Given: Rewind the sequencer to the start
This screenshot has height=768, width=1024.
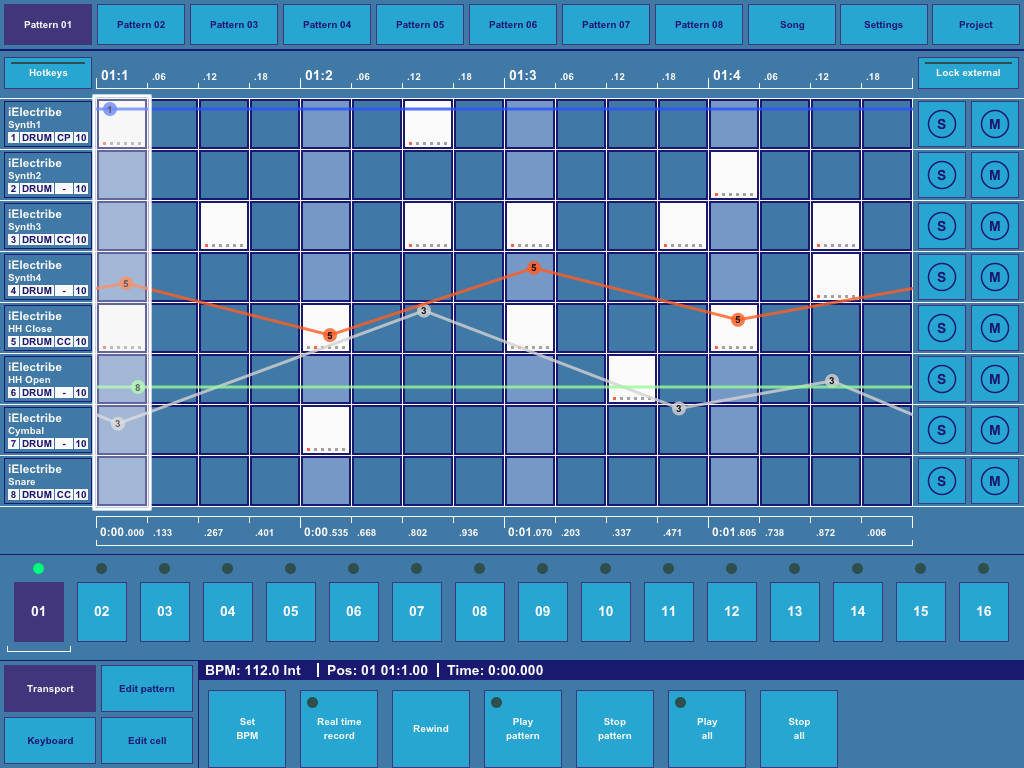Looking at the screenshot, I should [430, 728].
